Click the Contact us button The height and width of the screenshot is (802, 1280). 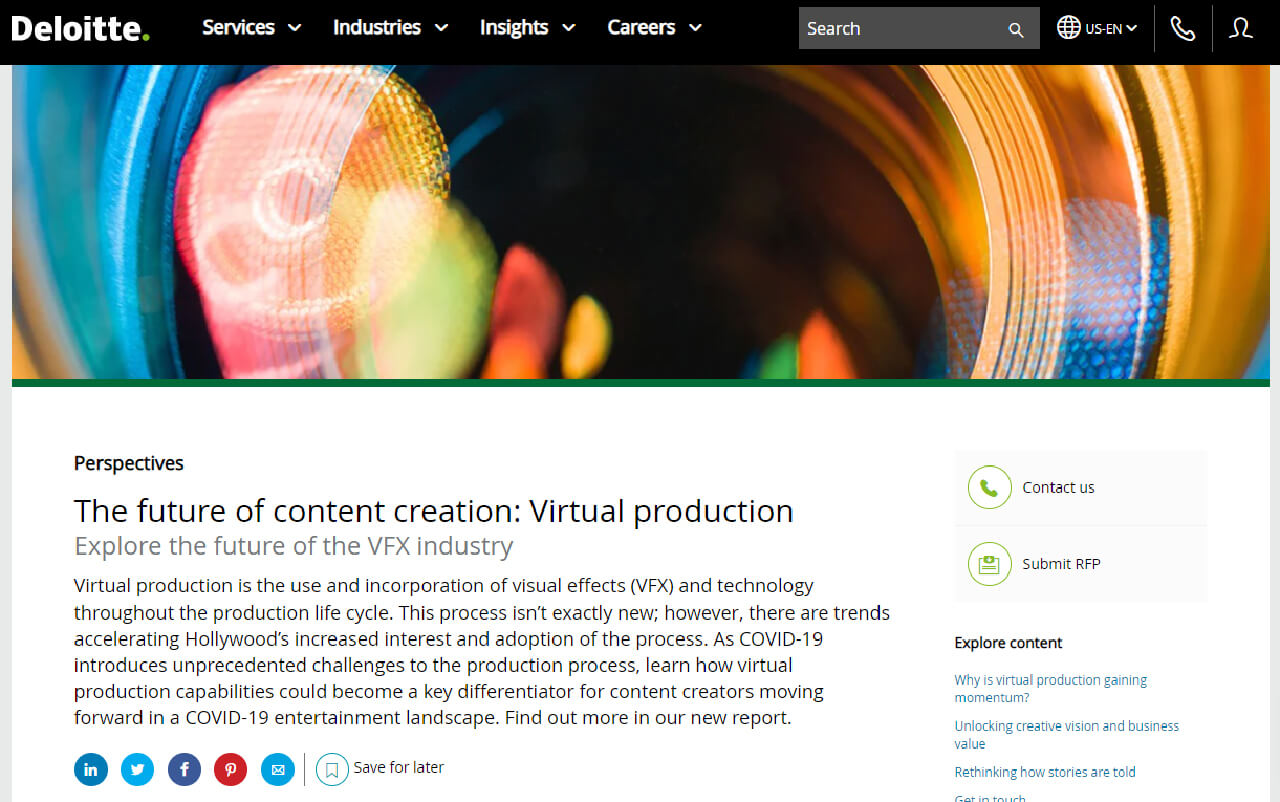coord(1058,488)
